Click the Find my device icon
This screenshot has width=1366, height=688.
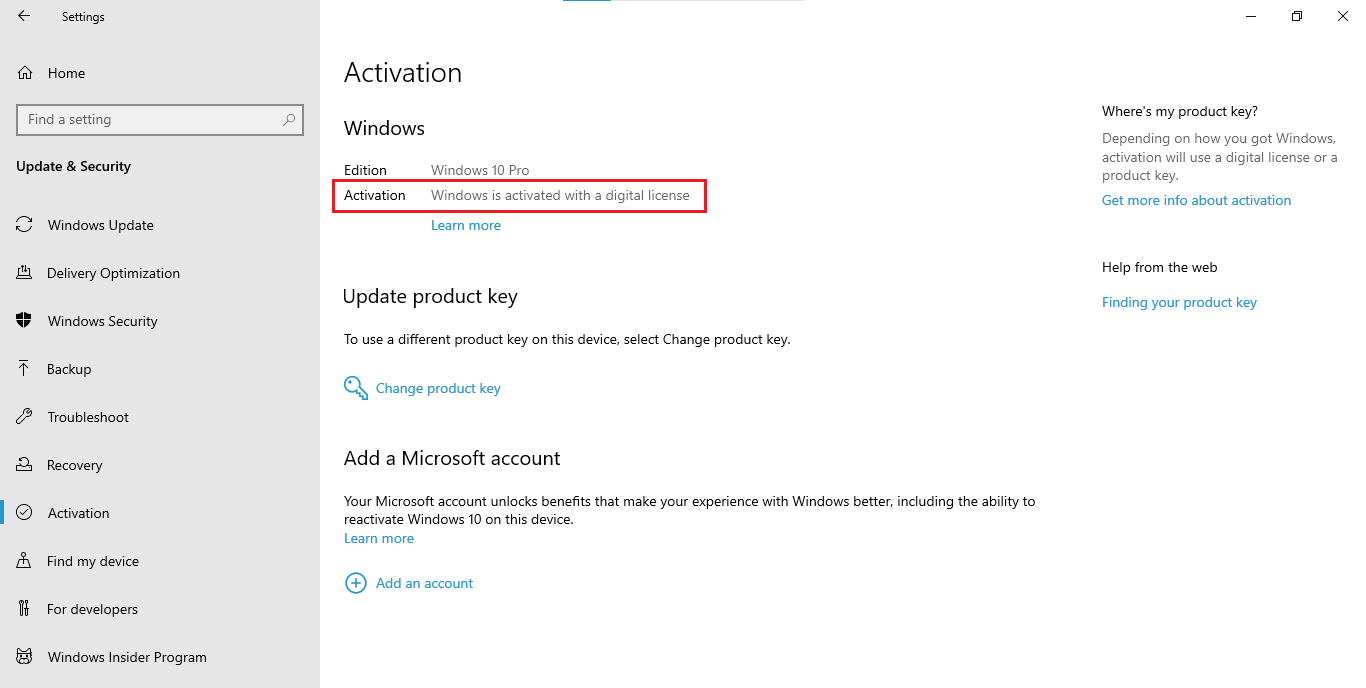pyautogui.click(x=25, y=561)
